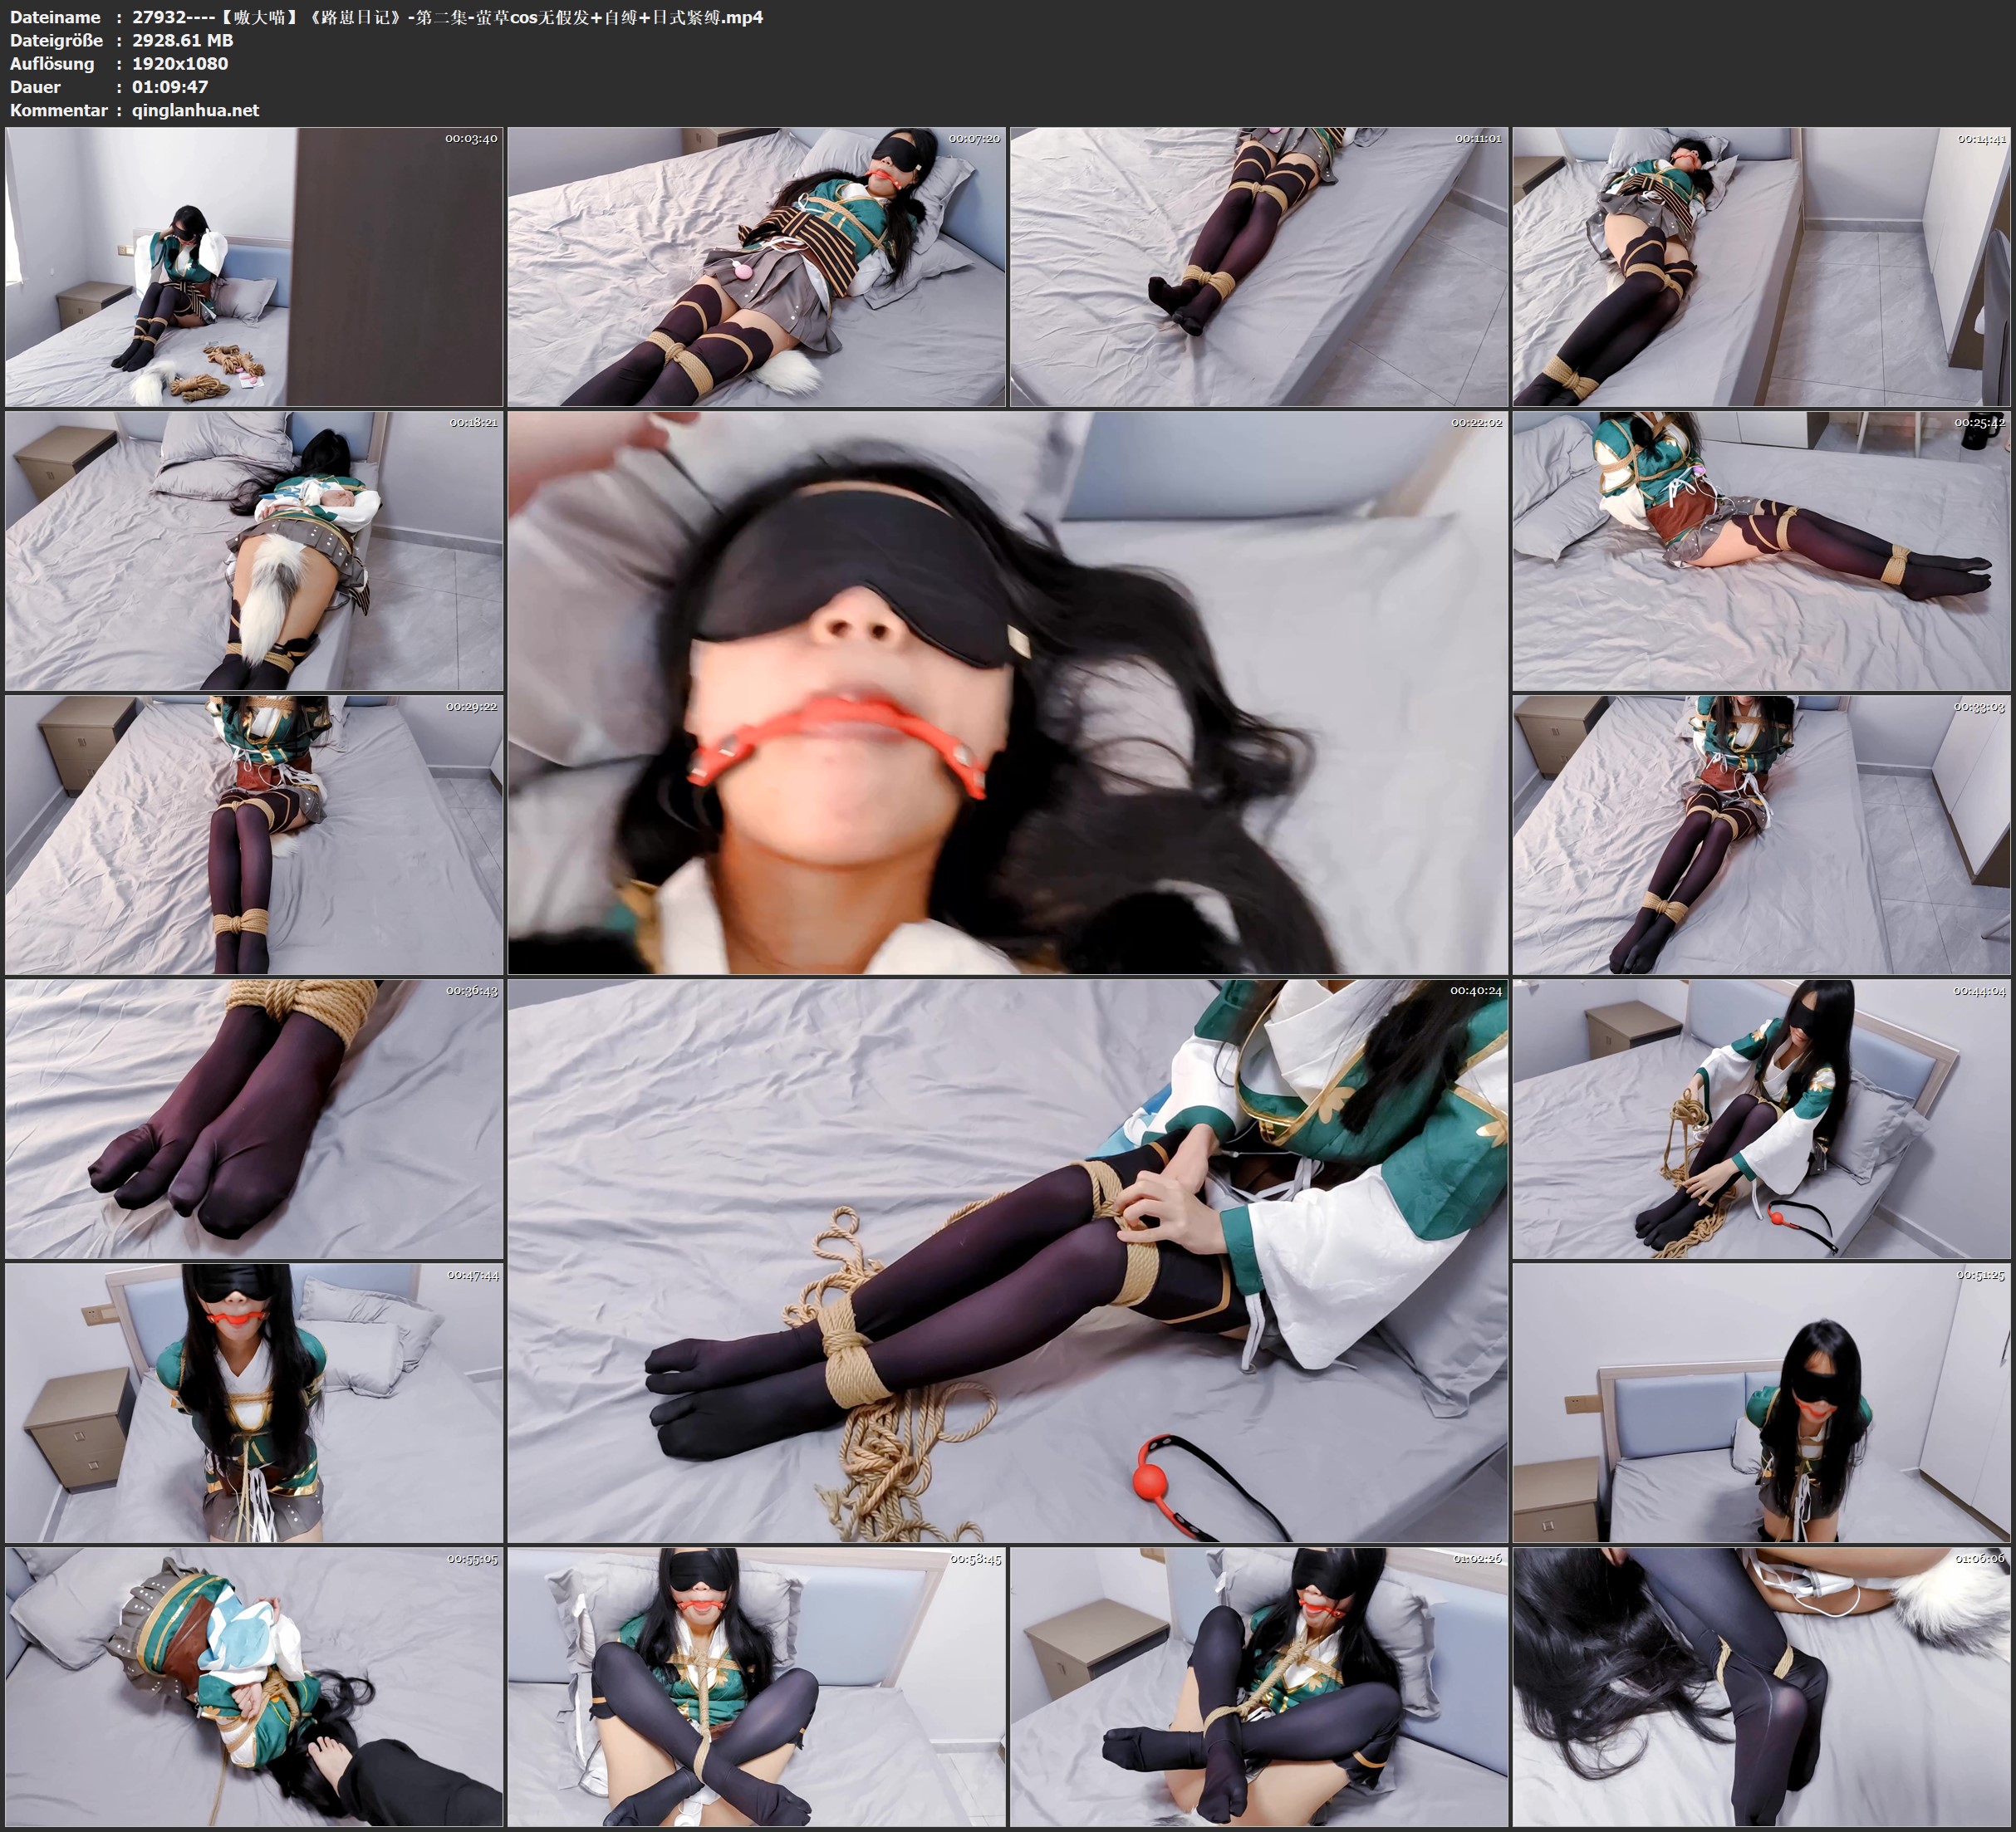Image resolution: width=2016 pixels, height=1832 pixels.
Task: Click the thumbnail timestamped 00:03:40
Action: point(254,266)
